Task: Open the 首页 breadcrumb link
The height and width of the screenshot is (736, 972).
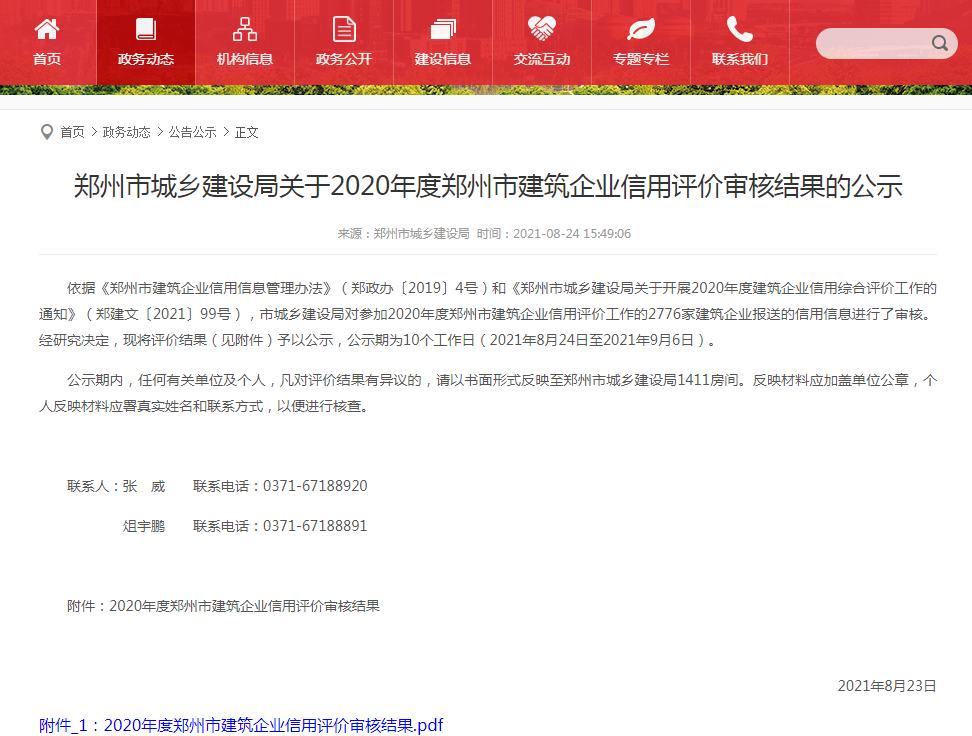Action: pos(72,132)
